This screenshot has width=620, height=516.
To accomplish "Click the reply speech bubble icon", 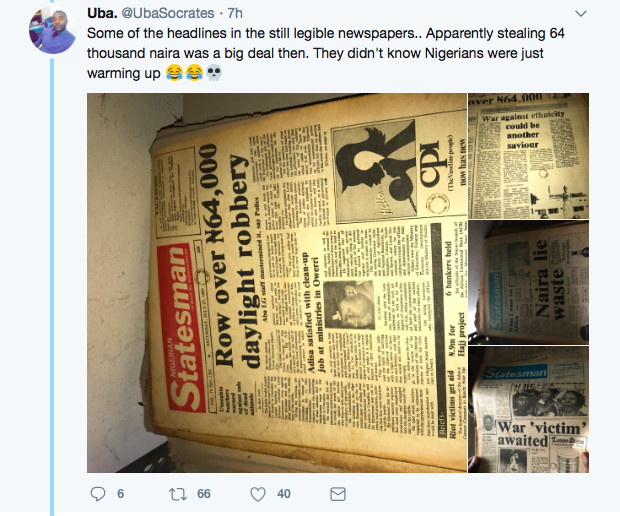I will tap(98, 494).
